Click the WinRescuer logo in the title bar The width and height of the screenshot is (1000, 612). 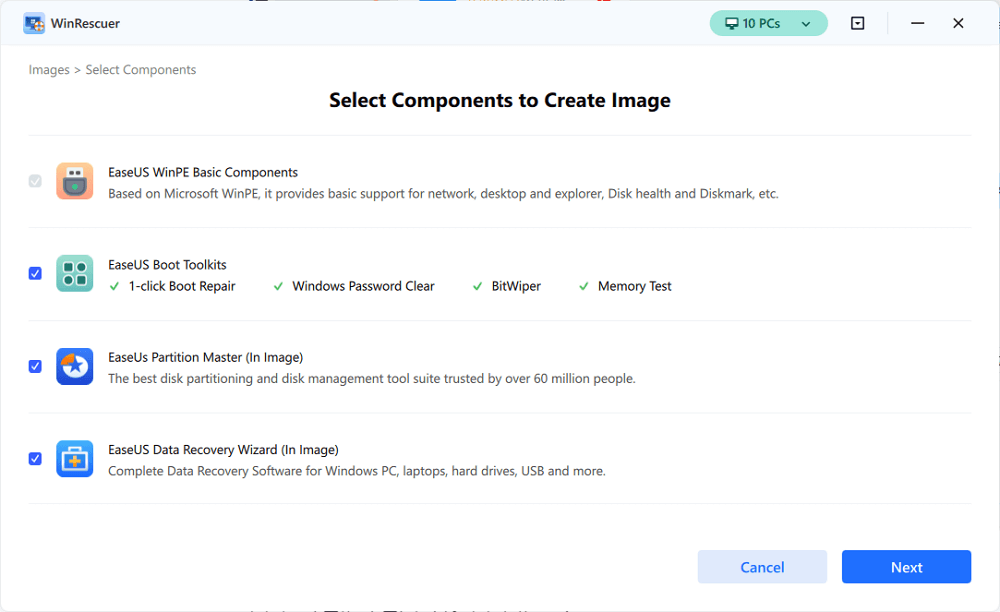pyautogui.click(x=33, y=22)
